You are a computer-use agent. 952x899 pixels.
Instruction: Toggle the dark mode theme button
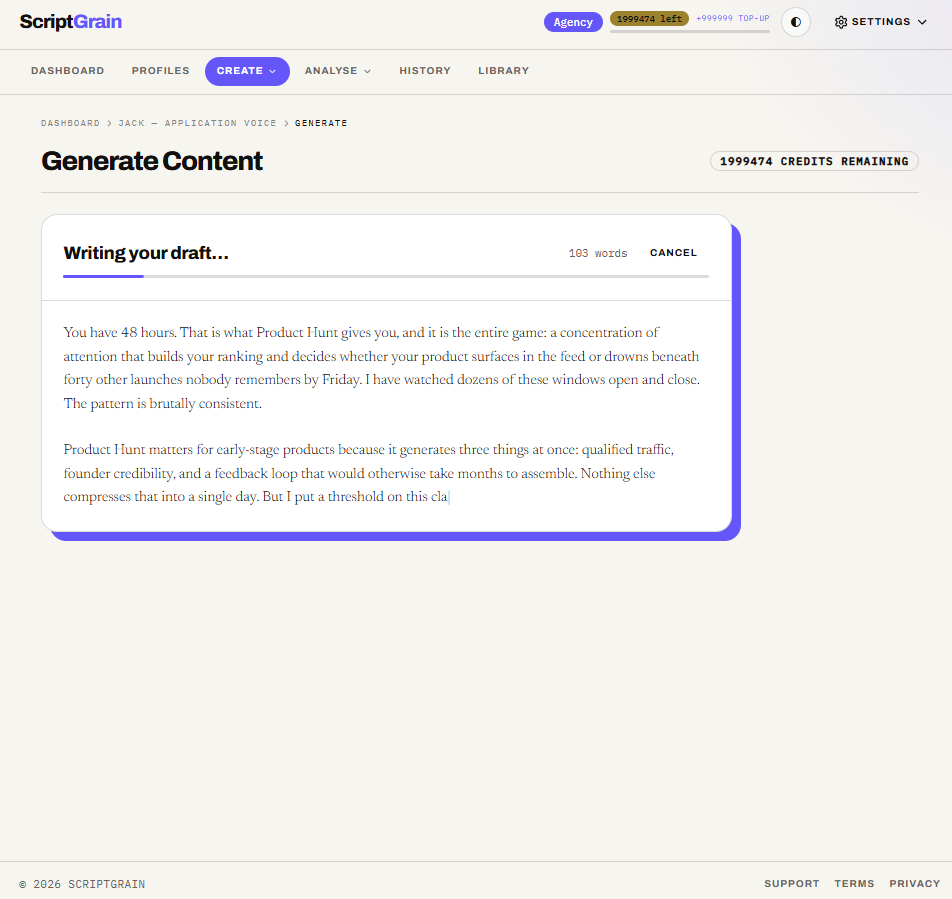[795, 22]
